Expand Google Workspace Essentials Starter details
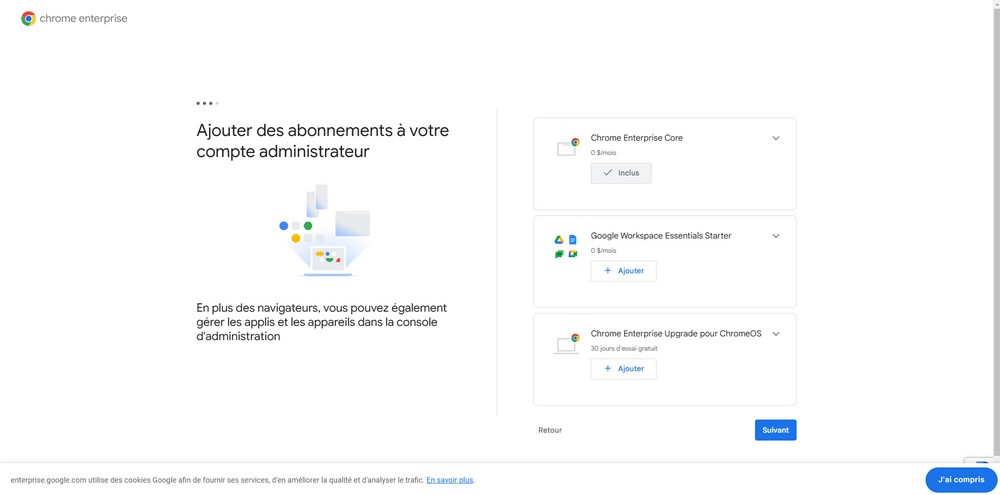 coord(776,236)
